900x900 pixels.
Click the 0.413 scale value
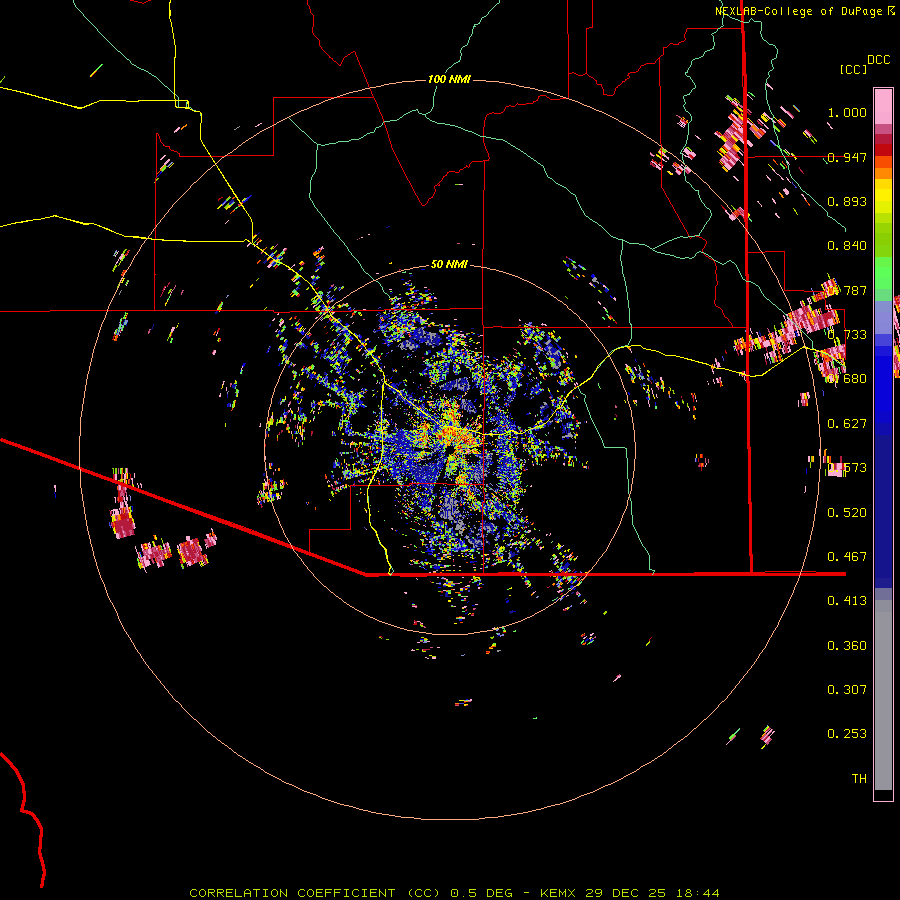coord(847,601)
